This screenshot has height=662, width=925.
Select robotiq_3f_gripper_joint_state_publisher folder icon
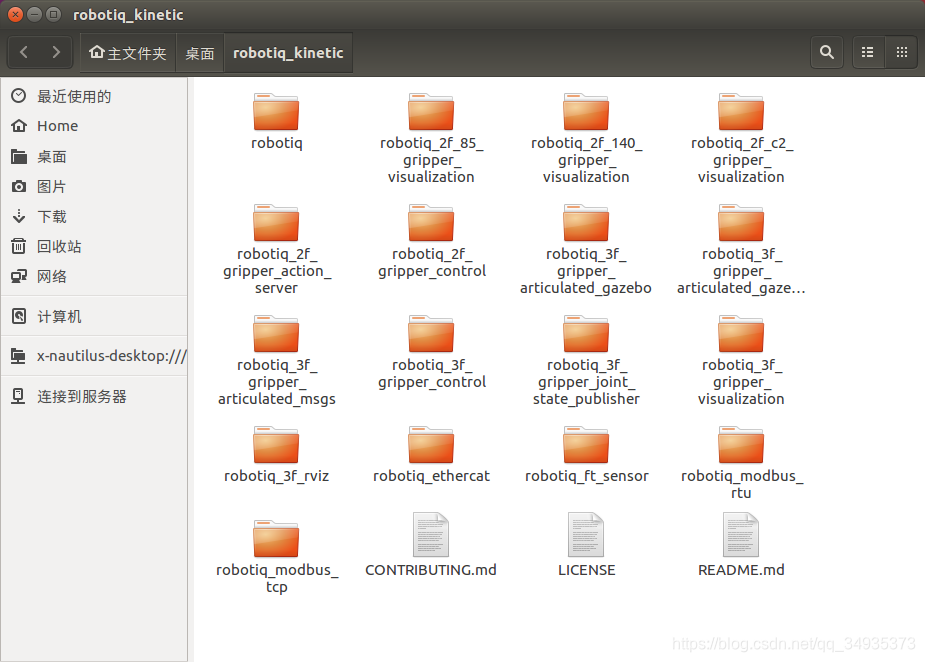tap(586, 333)
